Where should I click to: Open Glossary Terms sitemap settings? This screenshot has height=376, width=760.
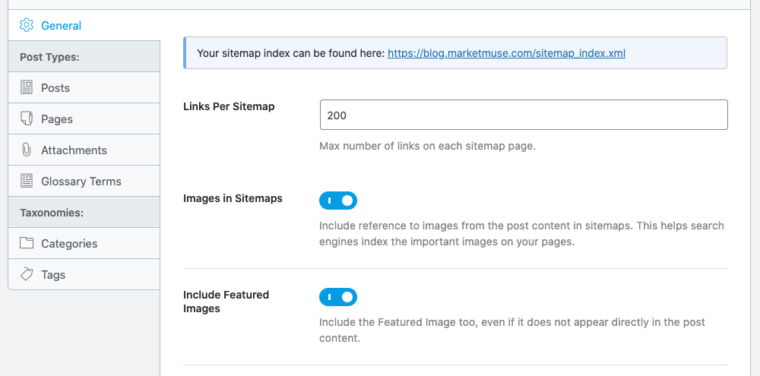pyautogui.click(x=84, y=181)
